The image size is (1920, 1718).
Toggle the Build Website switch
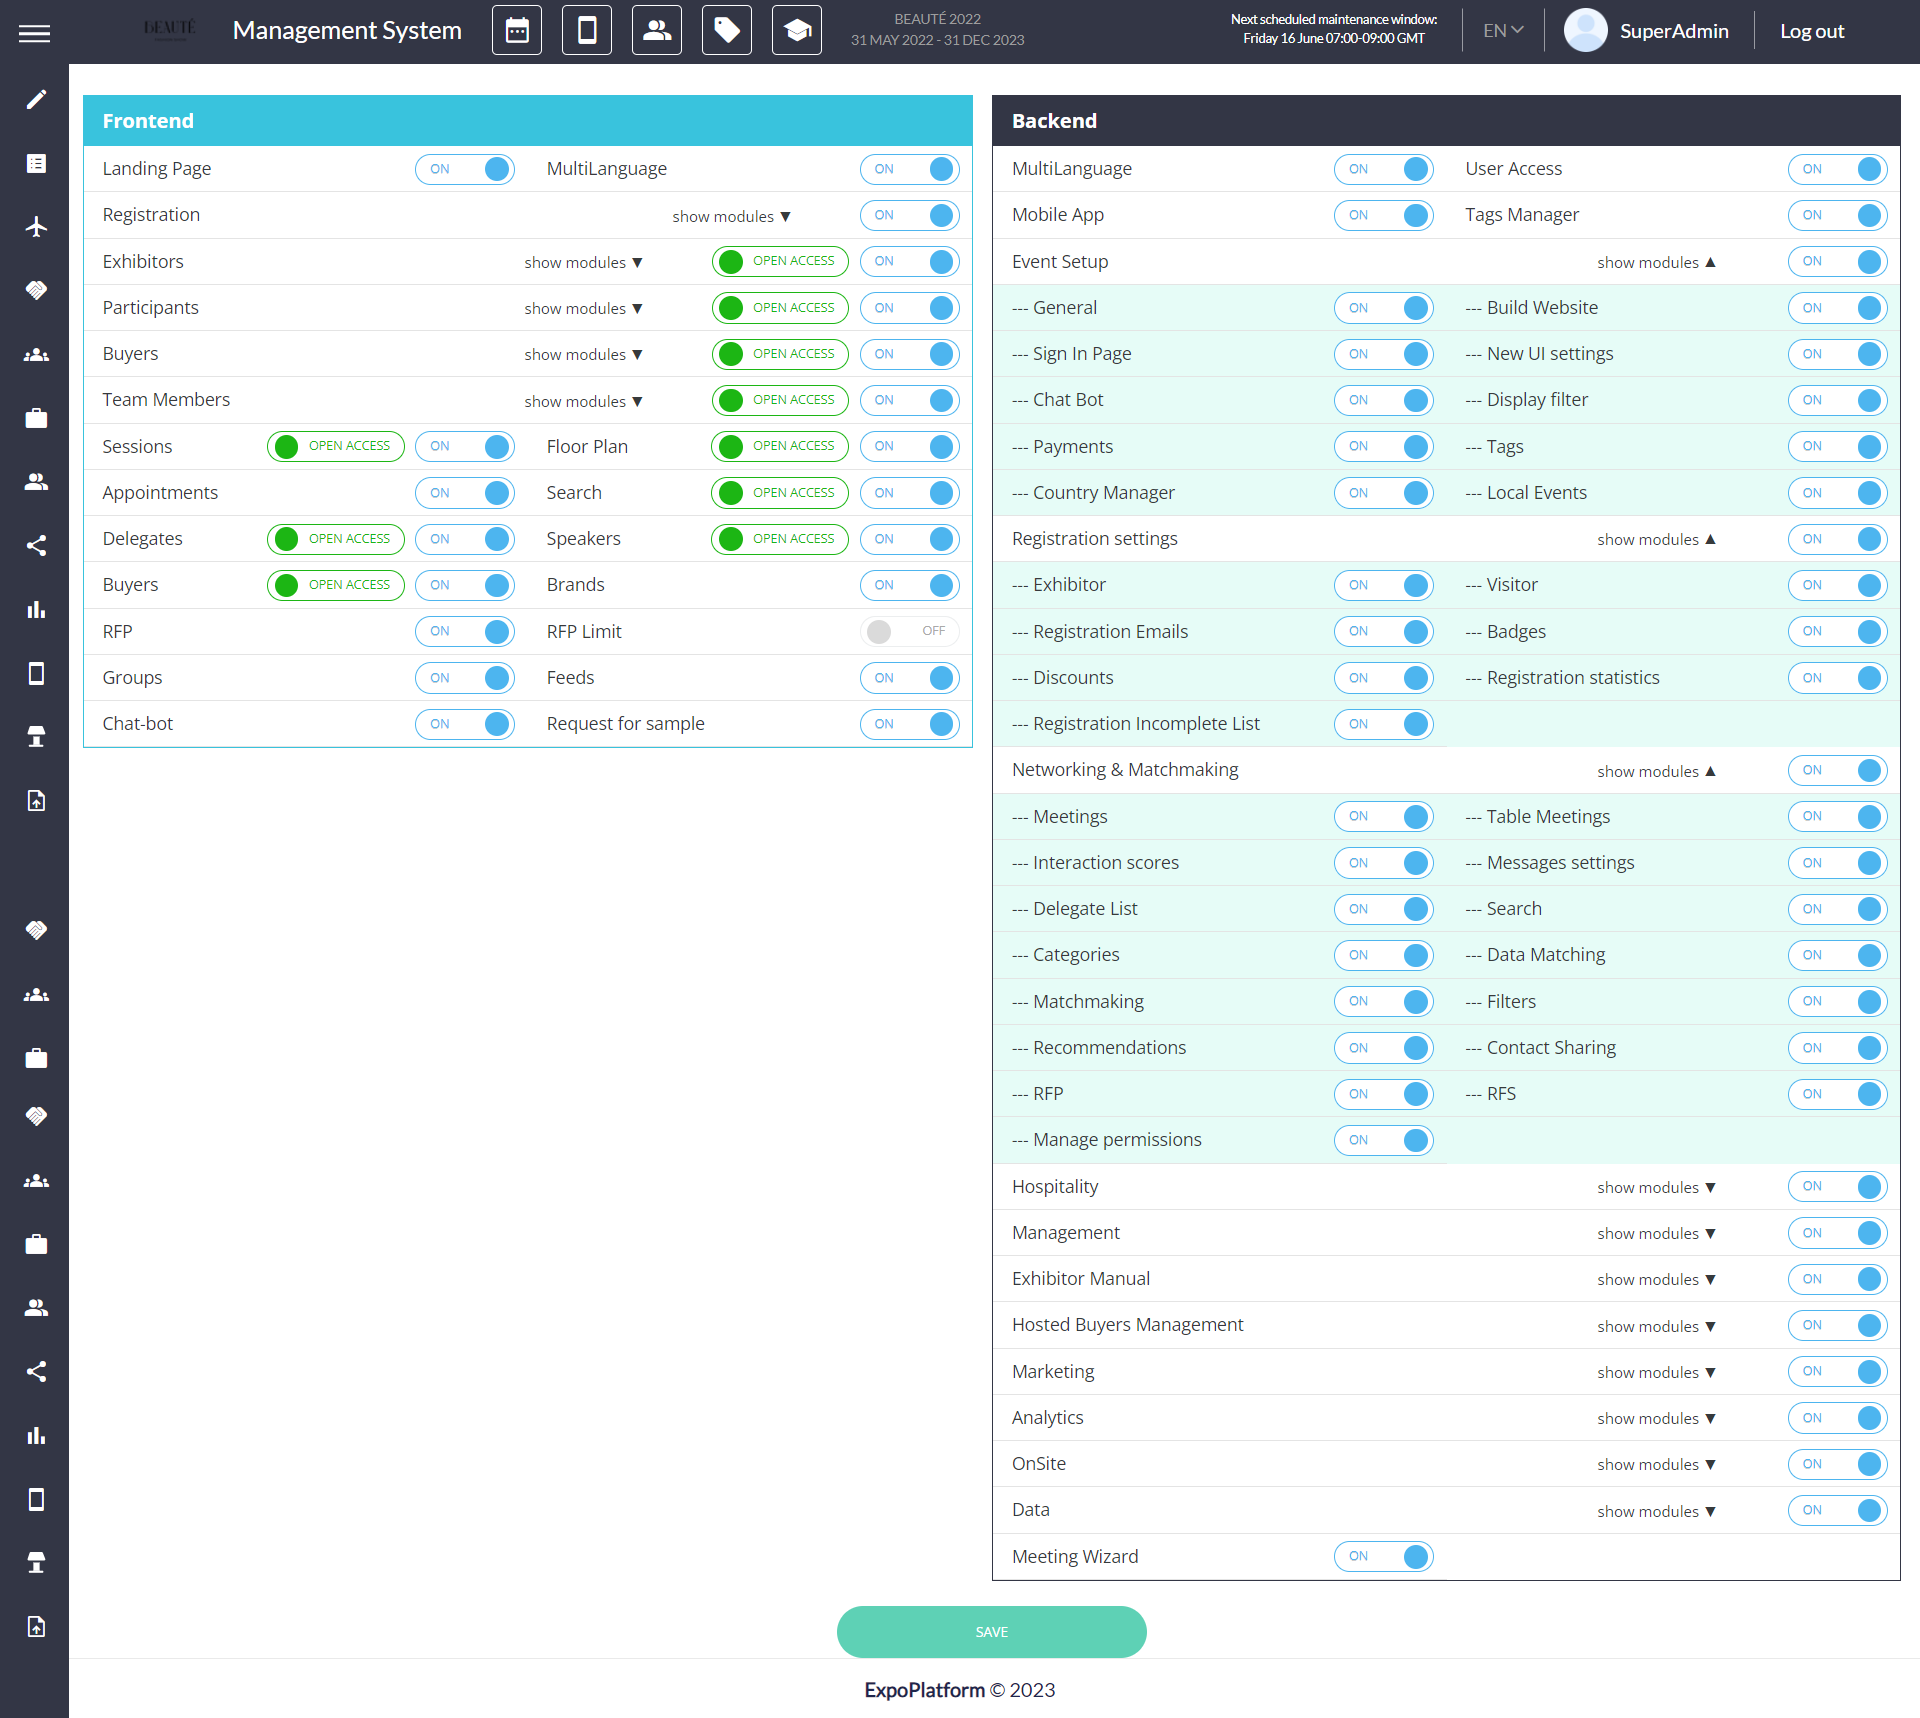(1837, 308)
